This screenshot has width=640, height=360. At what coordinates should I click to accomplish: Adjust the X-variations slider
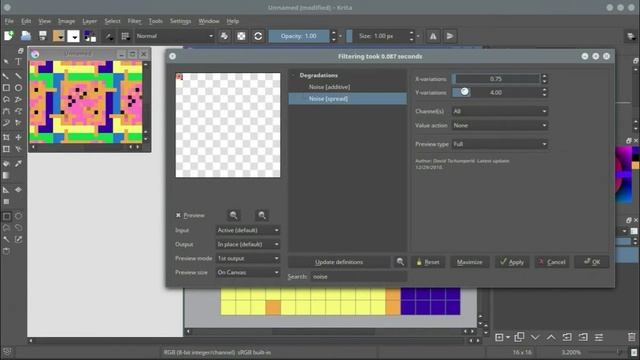(496, 79)
